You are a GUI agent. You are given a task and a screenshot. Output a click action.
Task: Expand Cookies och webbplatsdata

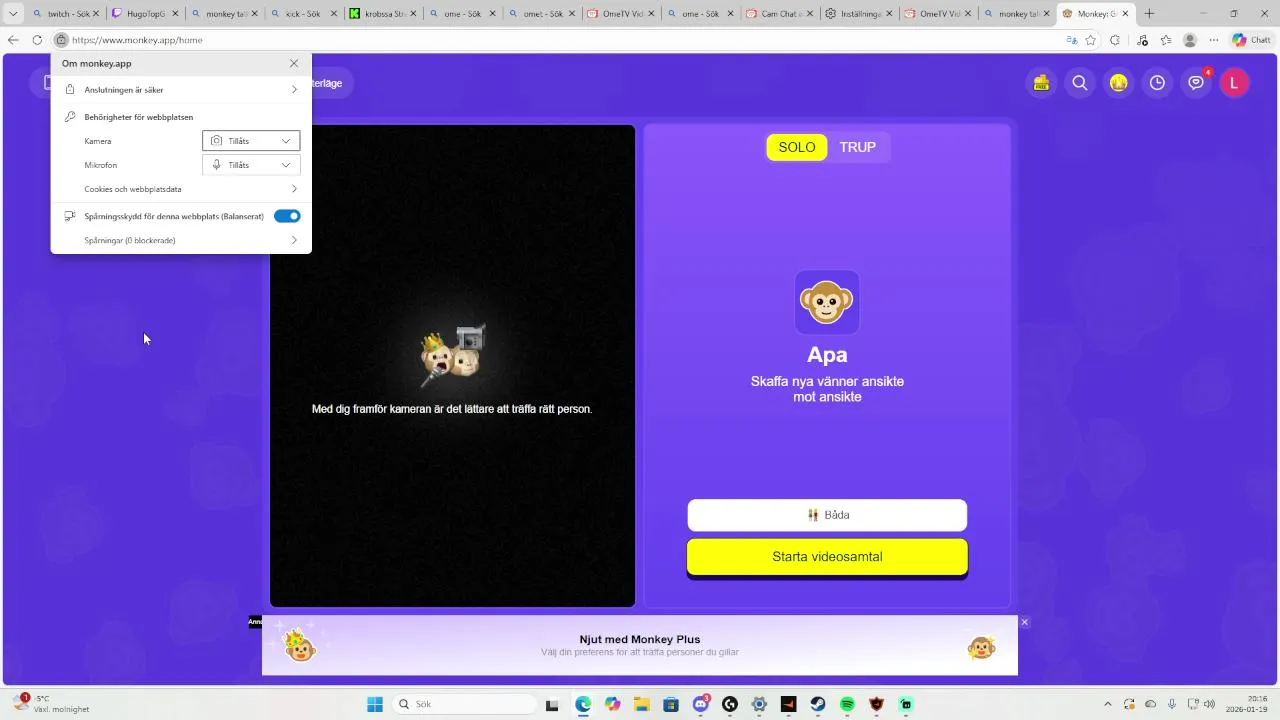181,189
